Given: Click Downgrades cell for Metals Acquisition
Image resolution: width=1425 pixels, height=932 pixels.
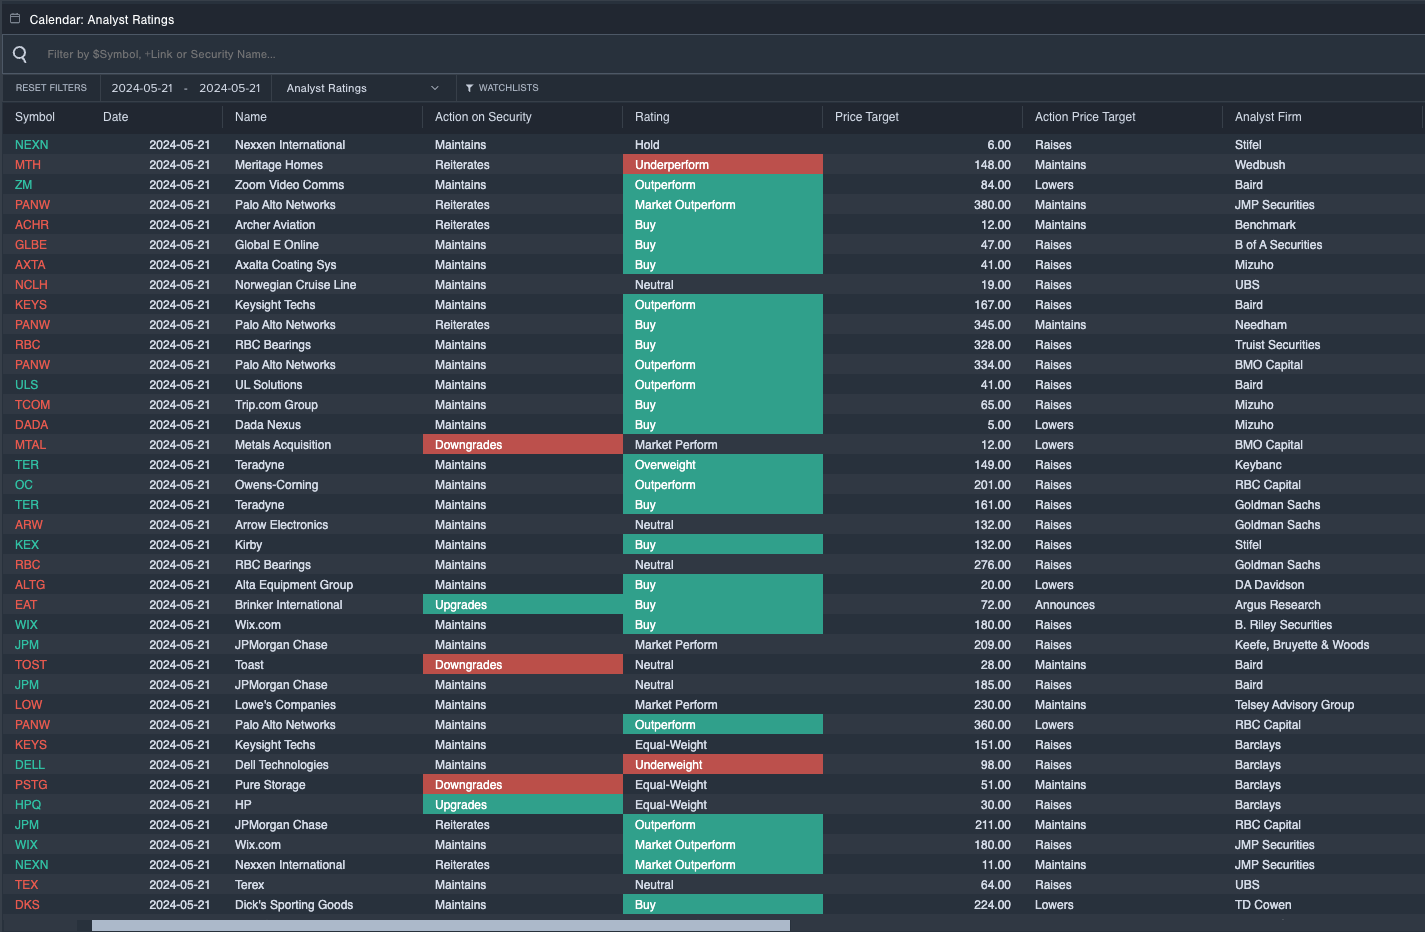Looking at the screenshot, I should pyautogui.click(x=522, y=445).
